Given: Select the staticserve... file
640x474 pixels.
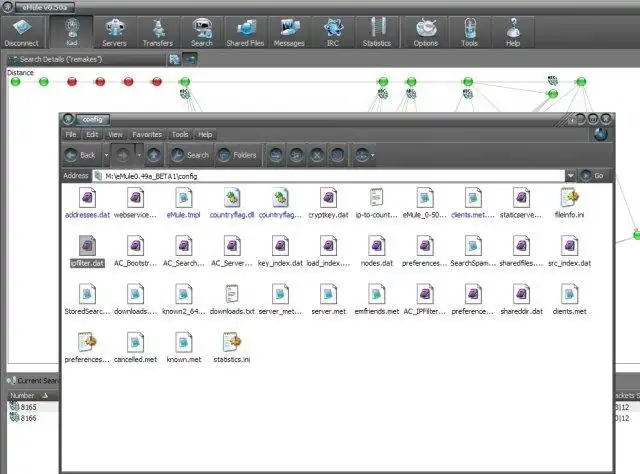Looking at the screenshot, I should click(x=521, y=203).
